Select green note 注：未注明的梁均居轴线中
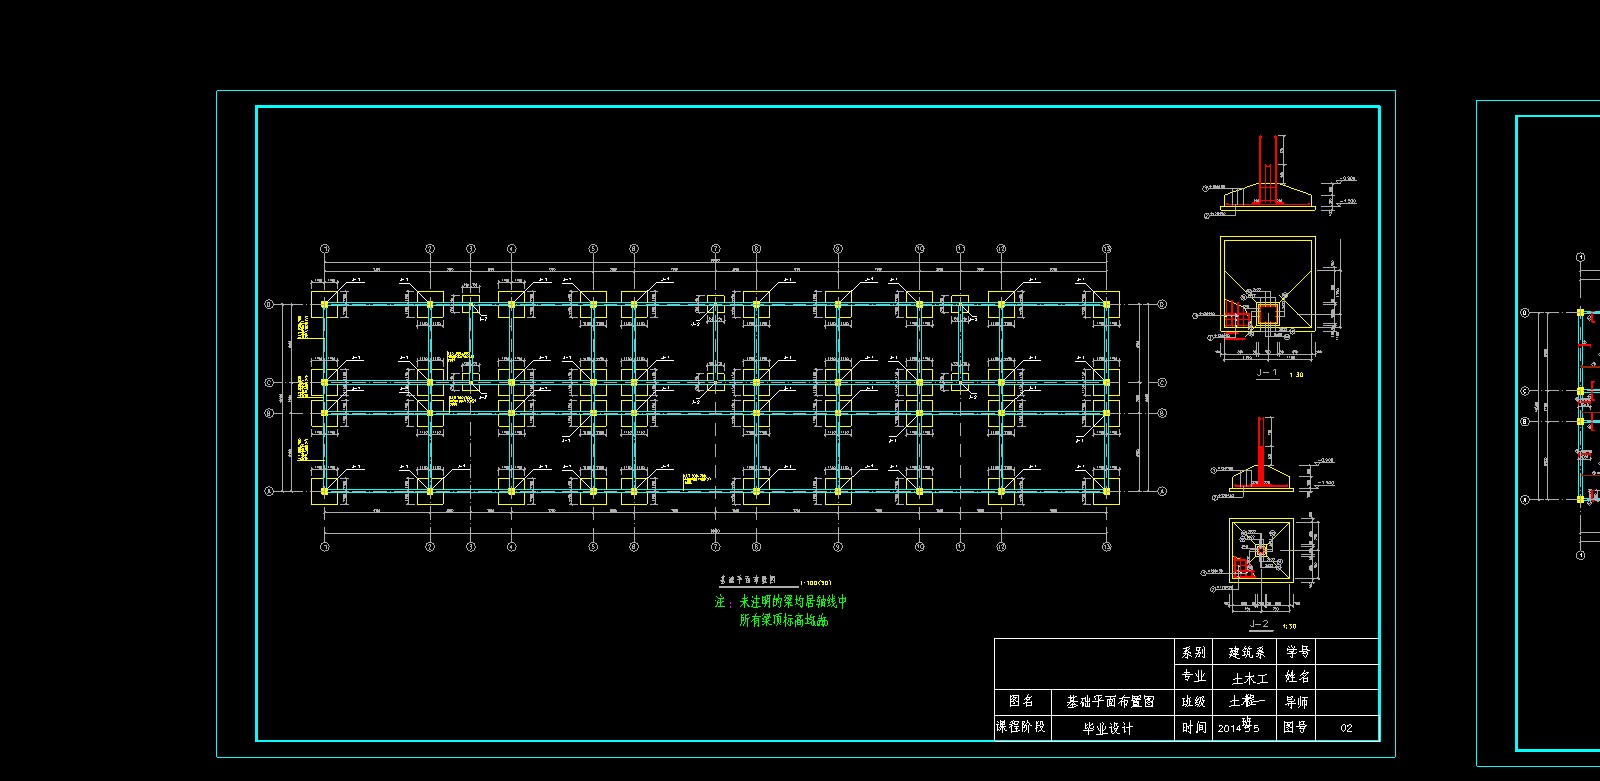Screen dimensions: 1600x781 [x=781, y=602]
